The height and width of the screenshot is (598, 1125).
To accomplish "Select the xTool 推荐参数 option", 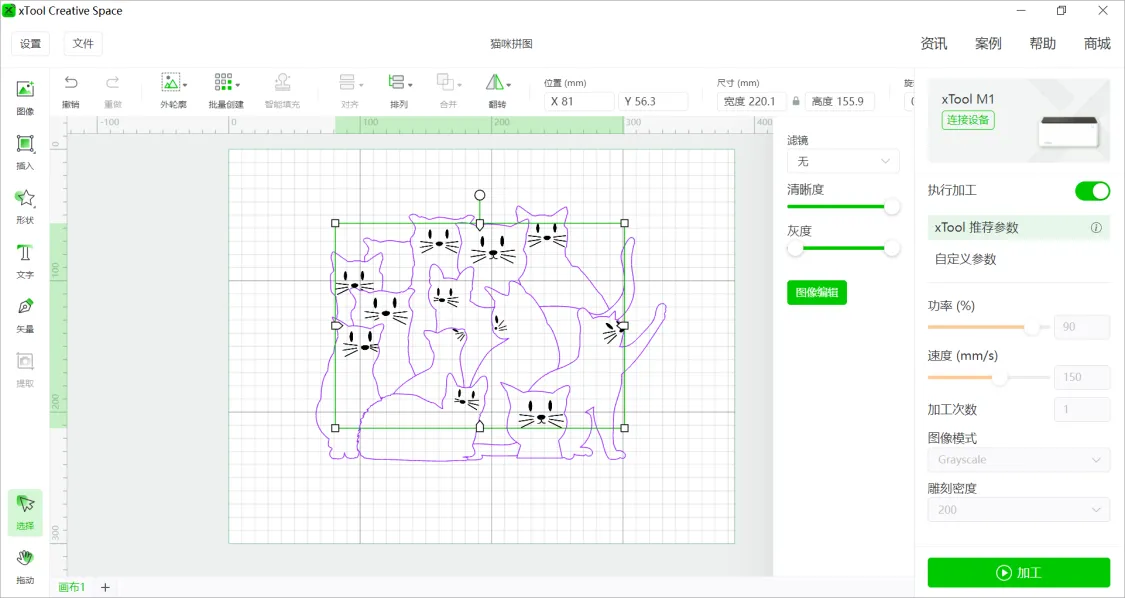I will coord(1019,228).
